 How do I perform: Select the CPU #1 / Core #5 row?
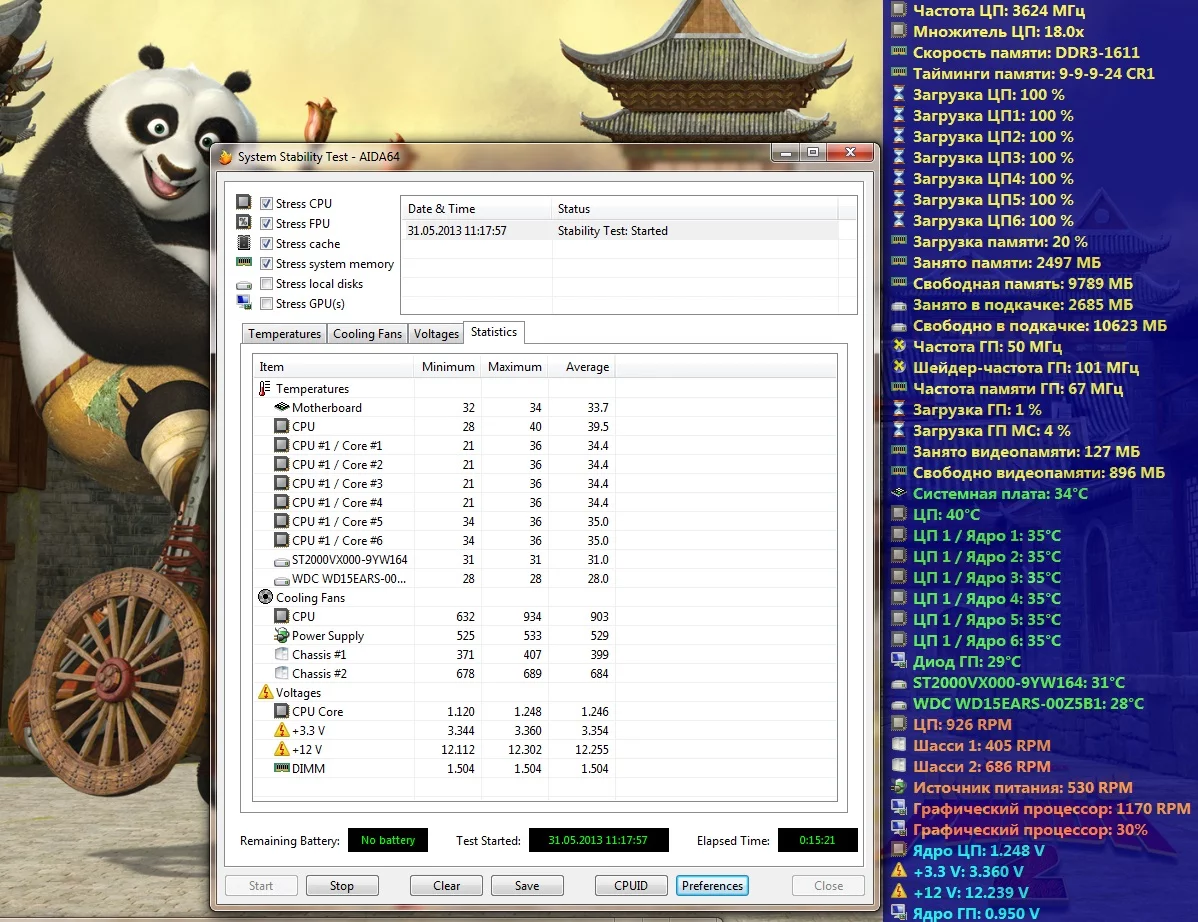point(434,522)
